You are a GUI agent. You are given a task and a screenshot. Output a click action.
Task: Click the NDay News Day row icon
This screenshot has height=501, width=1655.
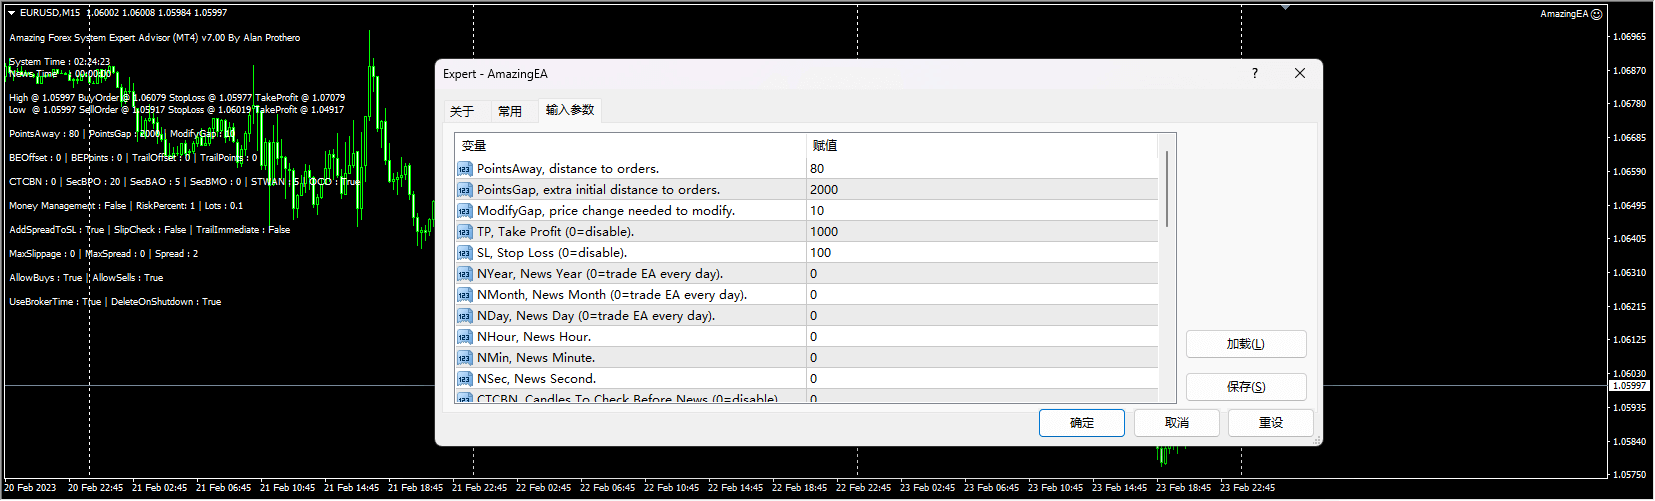click(x=464, y=316)
